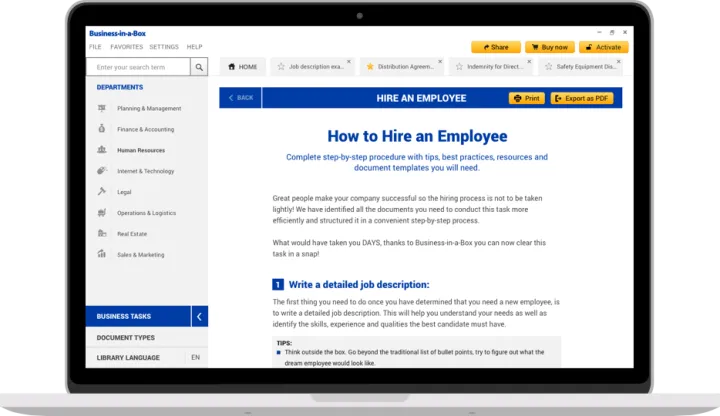Screen dimensions: 720x416
Task: Open the SETTINGS menu
Action: (x=164, y=47)
